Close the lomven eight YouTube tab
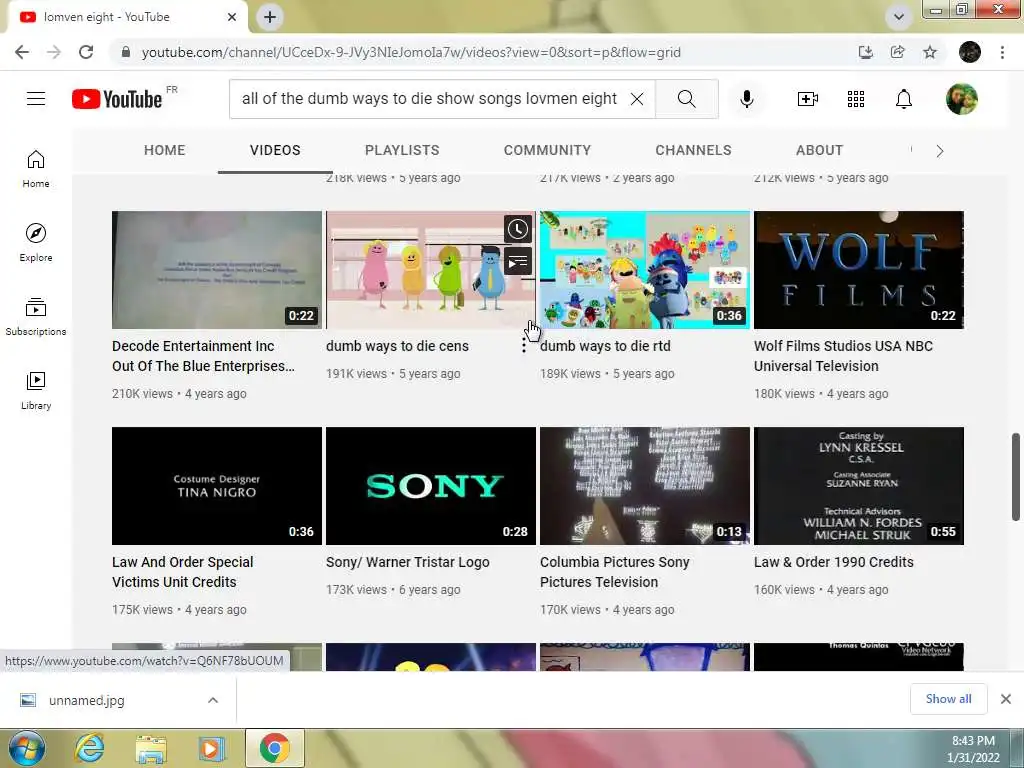The image size is (1024, 768). pos(232,17)
